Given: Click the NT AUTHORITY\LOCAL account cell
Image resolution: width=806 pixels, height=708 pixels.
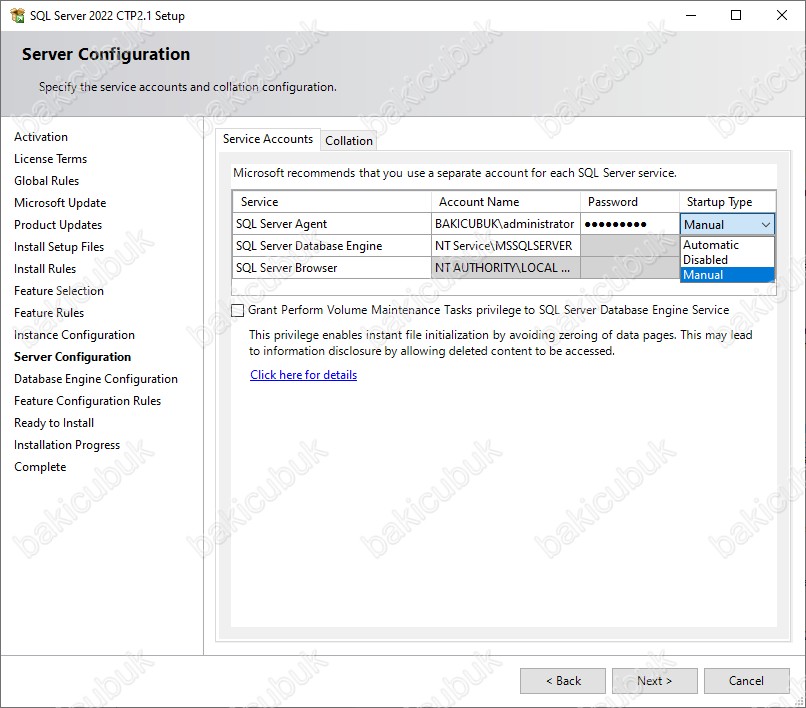Looking at the screenshot, I should pyautogui.click(x=506, y=268).
